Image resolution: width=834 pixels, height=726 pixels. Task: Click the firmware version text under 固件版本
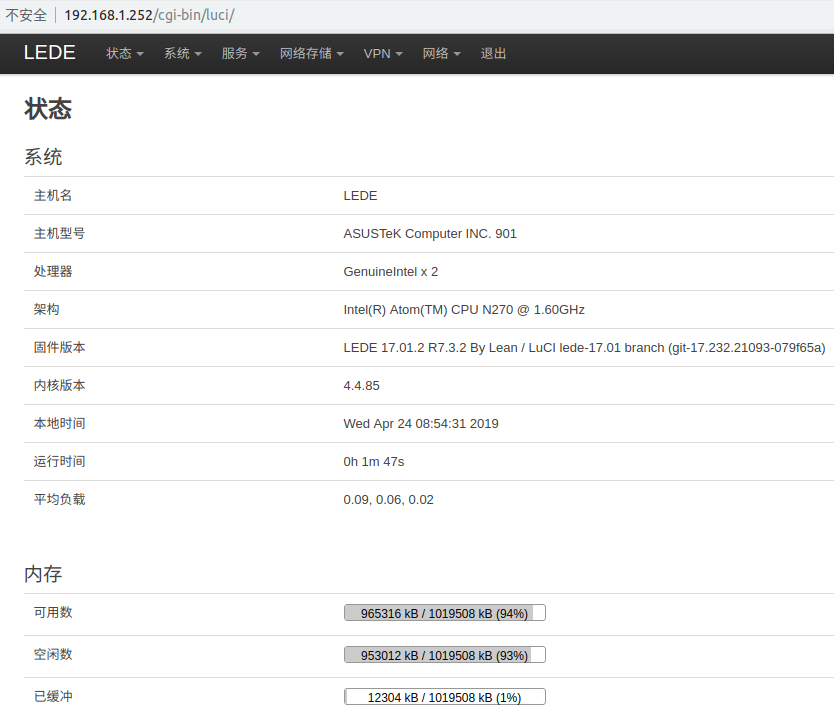tap(584, 347)
